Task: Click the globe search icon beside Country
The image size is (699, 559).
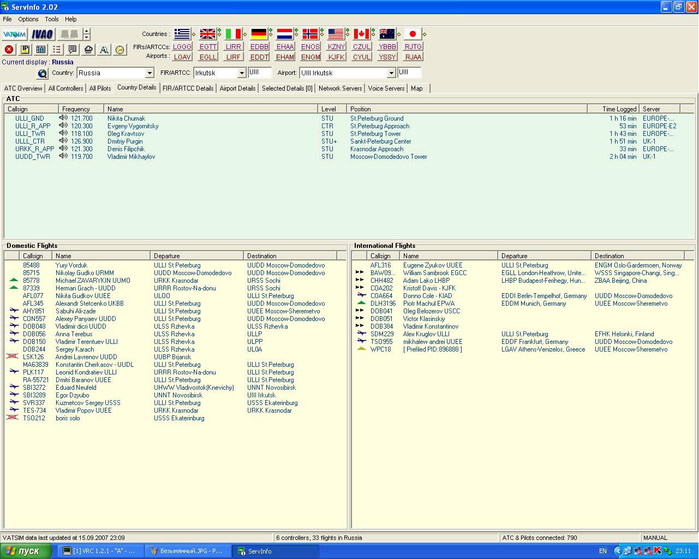Action: coord(42,74)
